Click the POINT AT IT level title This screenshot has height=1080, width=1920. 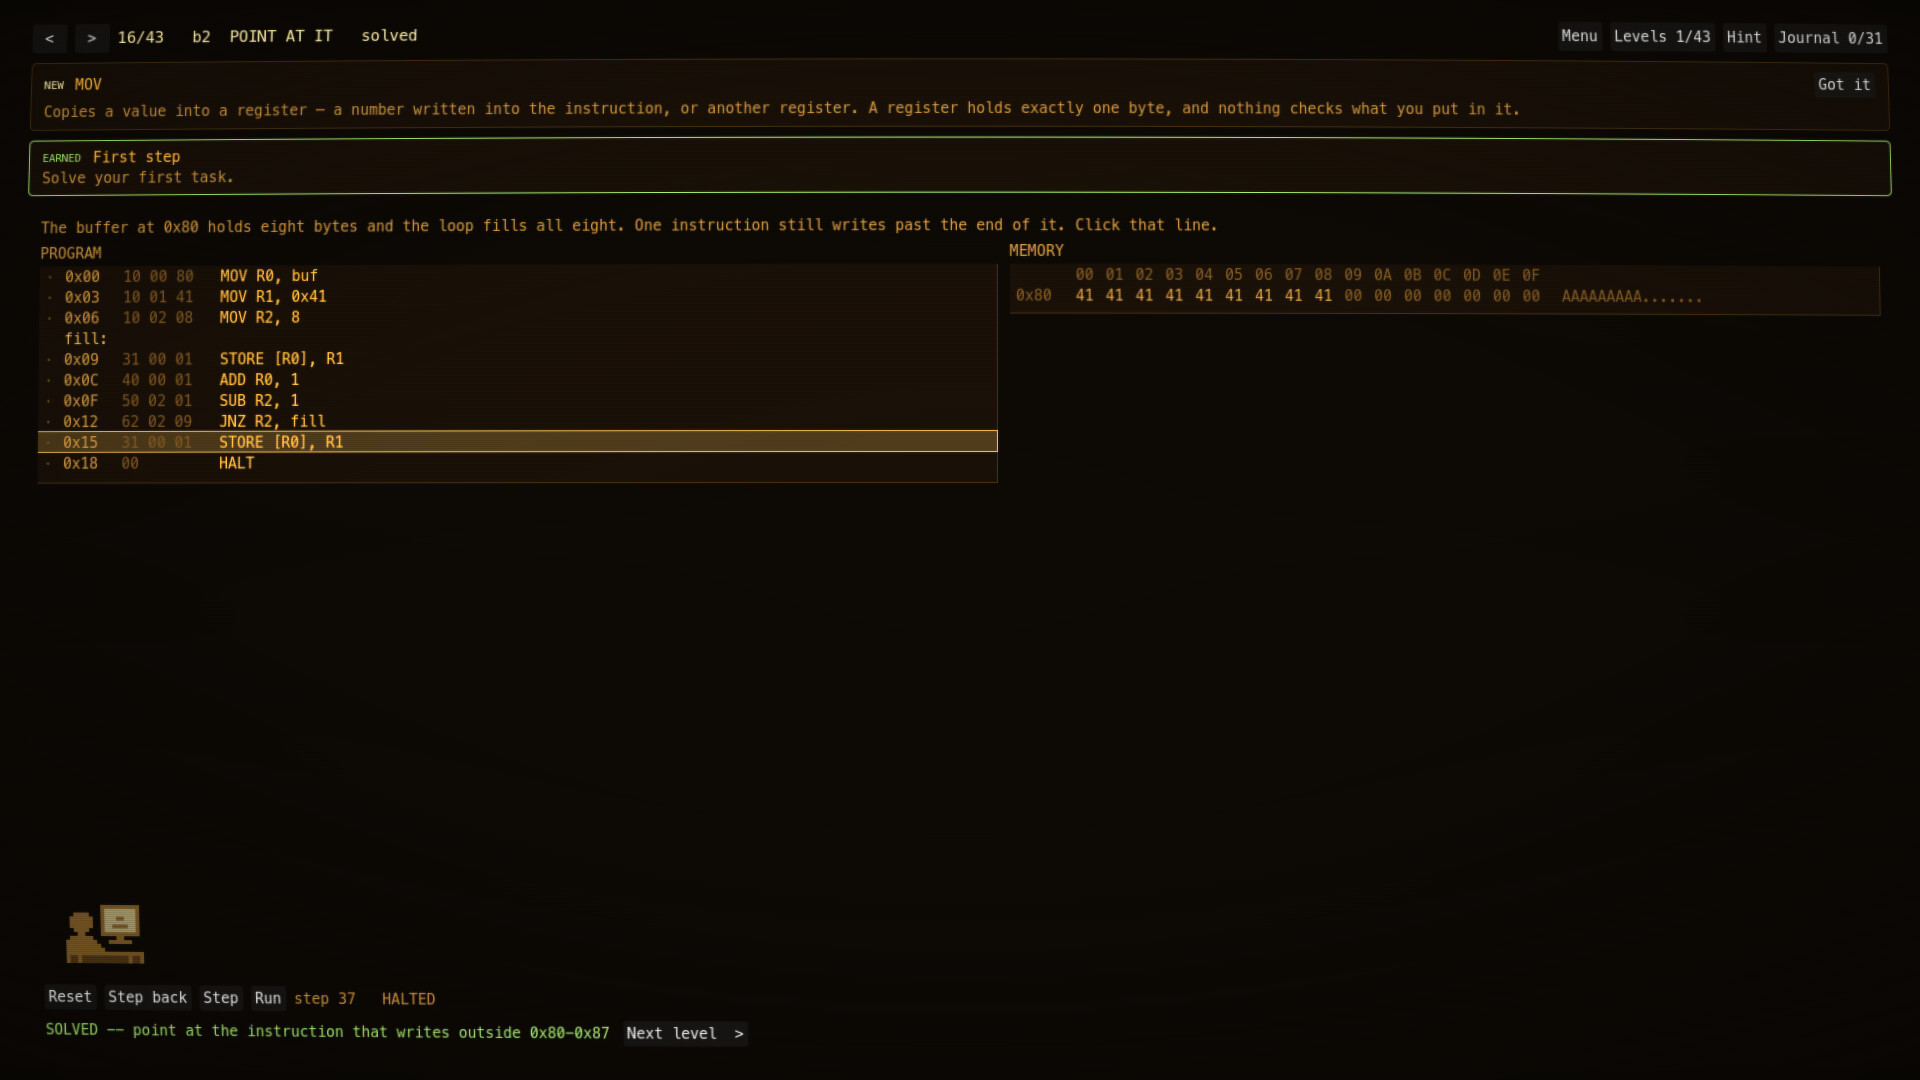[281, 36]
